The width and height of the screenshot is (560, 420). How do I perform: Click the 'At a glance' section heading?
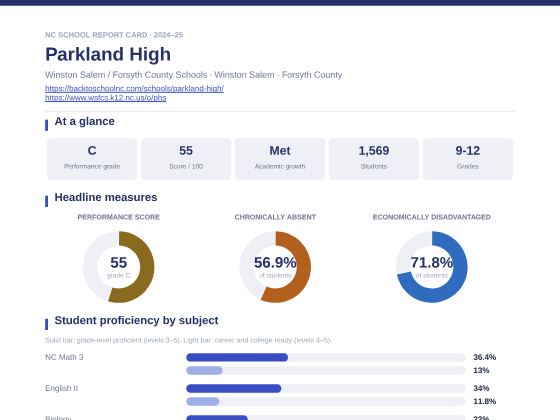tap(84, 121)
